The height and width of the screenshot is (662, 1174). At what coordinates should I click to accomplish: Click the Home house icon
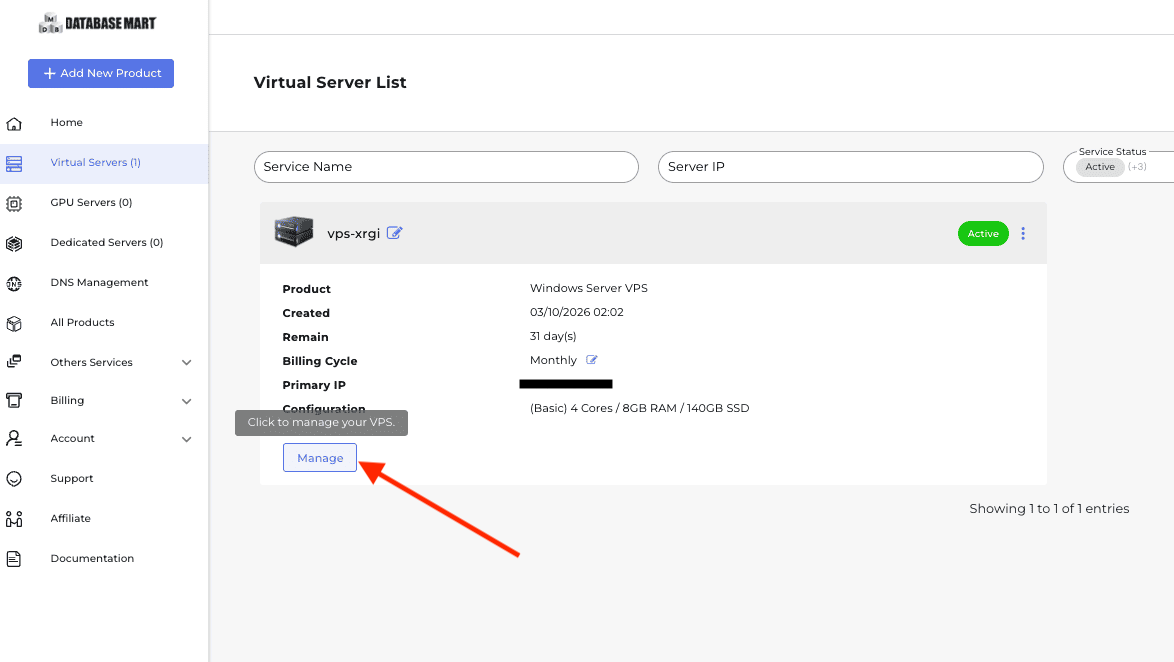coord(14,124)
